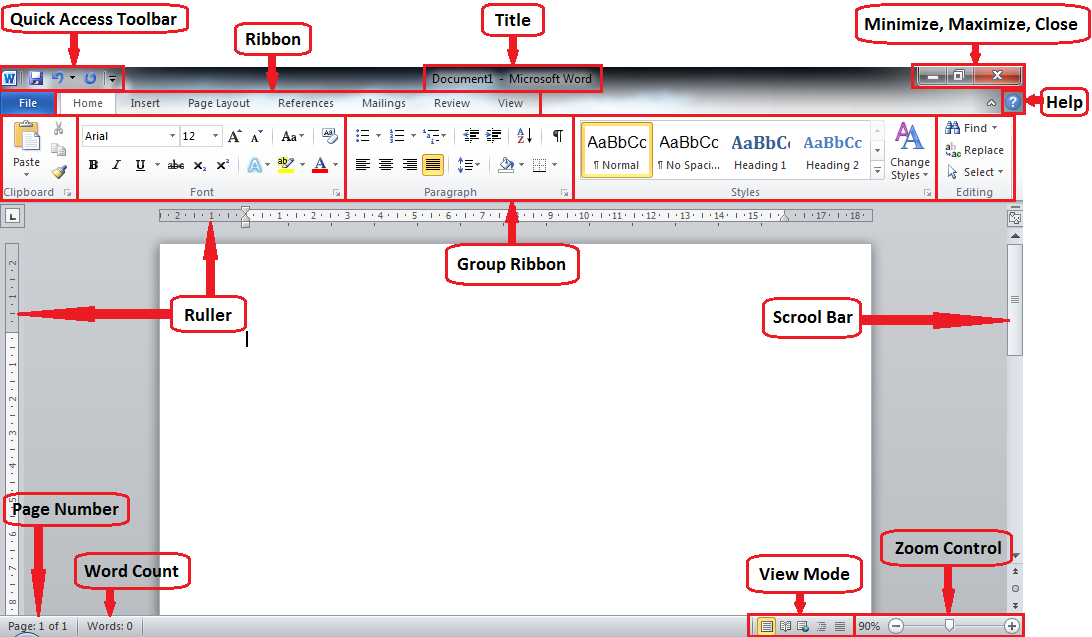1092x637 pixels.
Task: Center the paragraph text
Action: point(386,165)
